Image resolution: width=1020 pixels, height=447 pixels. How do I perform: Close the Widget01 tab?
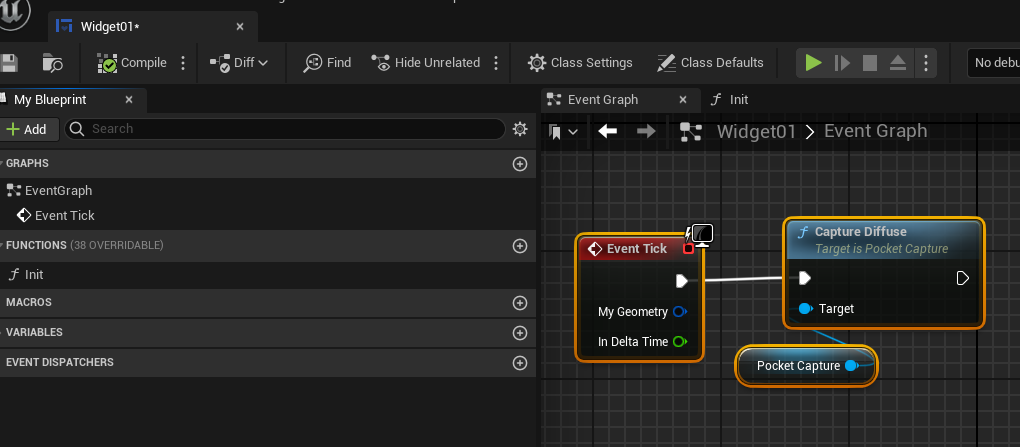click(240, 27)
